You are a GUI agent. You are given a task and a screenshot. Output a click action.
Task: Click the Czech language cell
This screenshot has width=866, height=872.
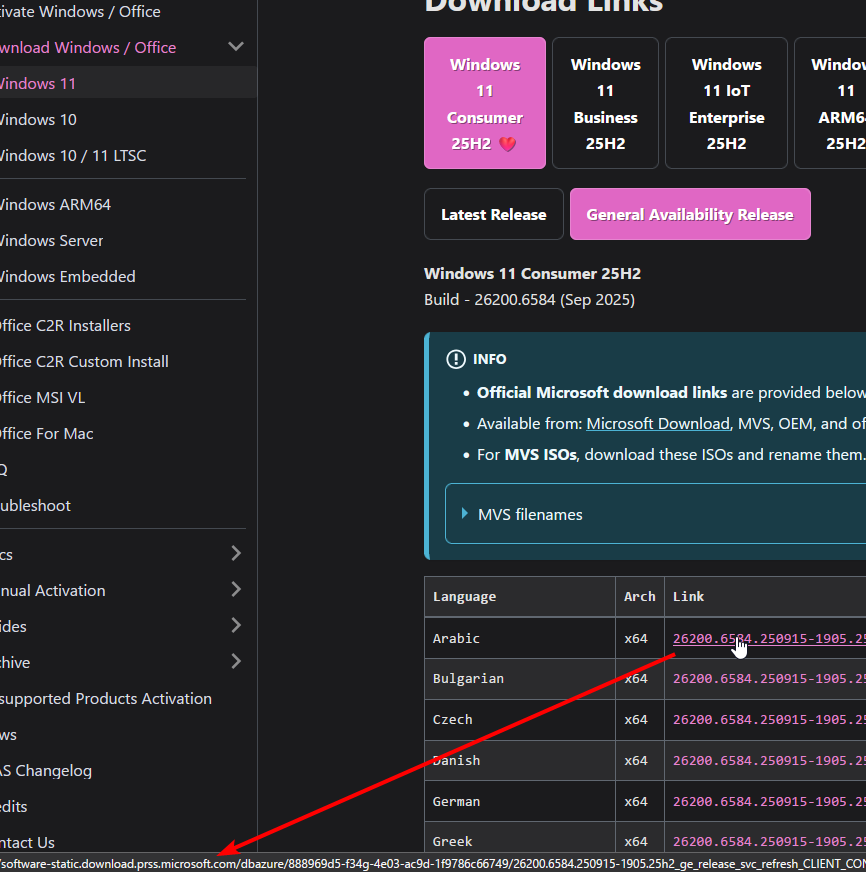(519, 720)
